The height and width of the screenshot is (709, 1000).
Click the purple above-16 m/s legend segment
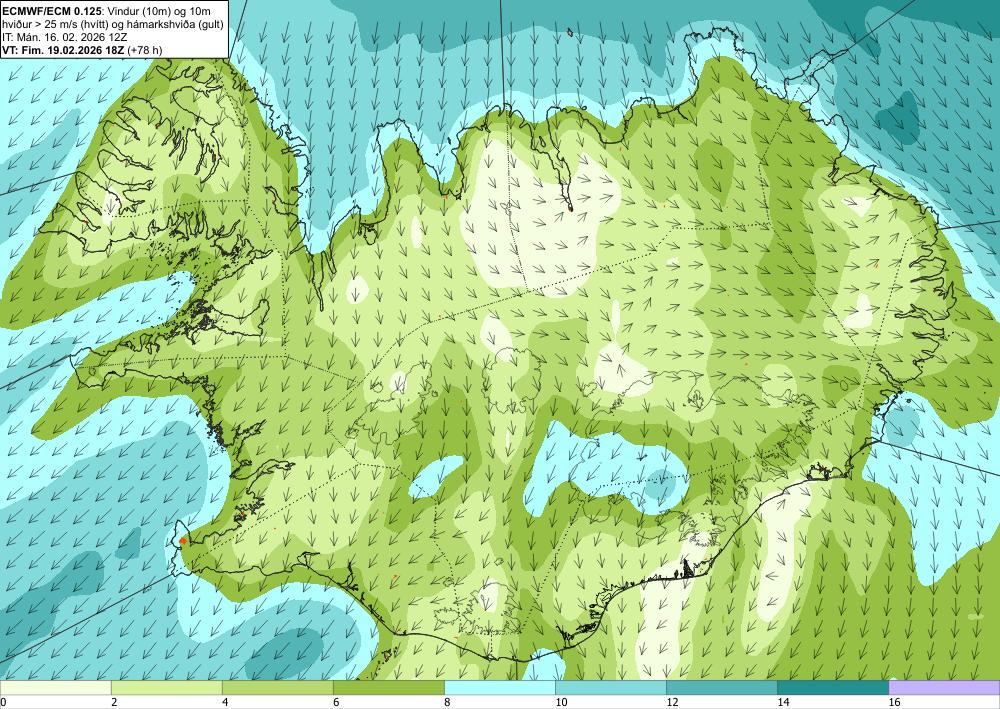click(x=944, y=688)
